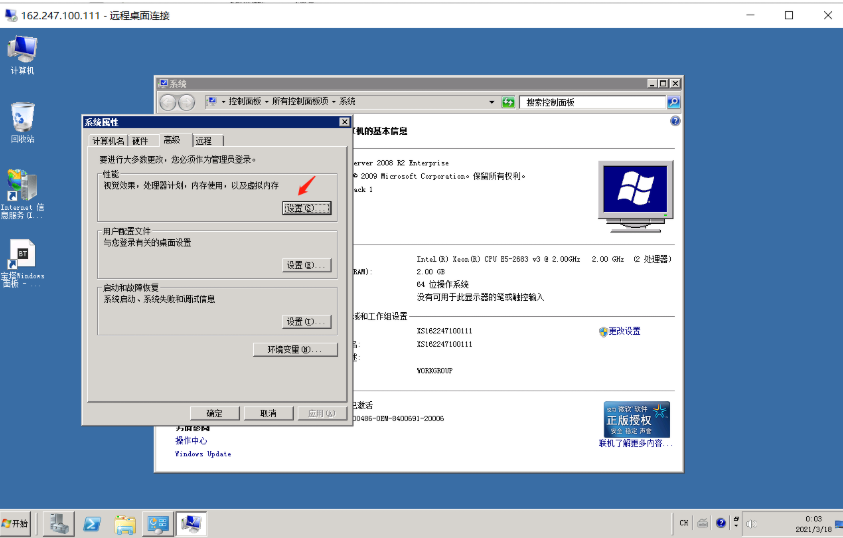This screenshot has width=843, height=538.
Task: Open the 回收站 recycle bin icon
Action: [x=22, y=123]
